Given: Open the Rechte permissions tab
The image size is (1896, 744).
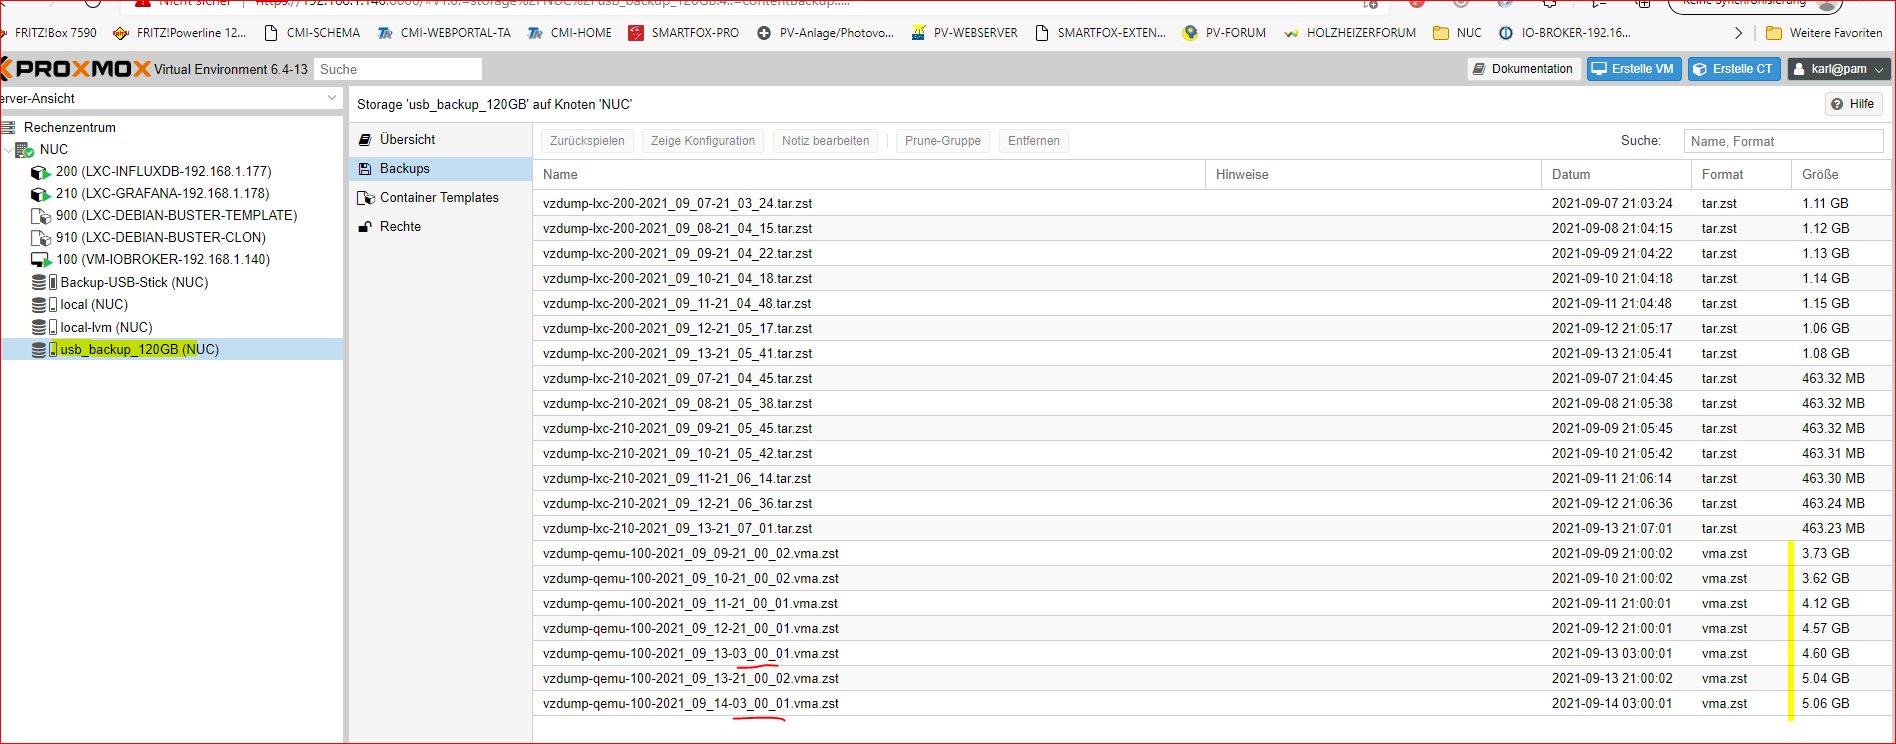Looking at the screenshot, I should pyautogui.click(x=440, y=227).
